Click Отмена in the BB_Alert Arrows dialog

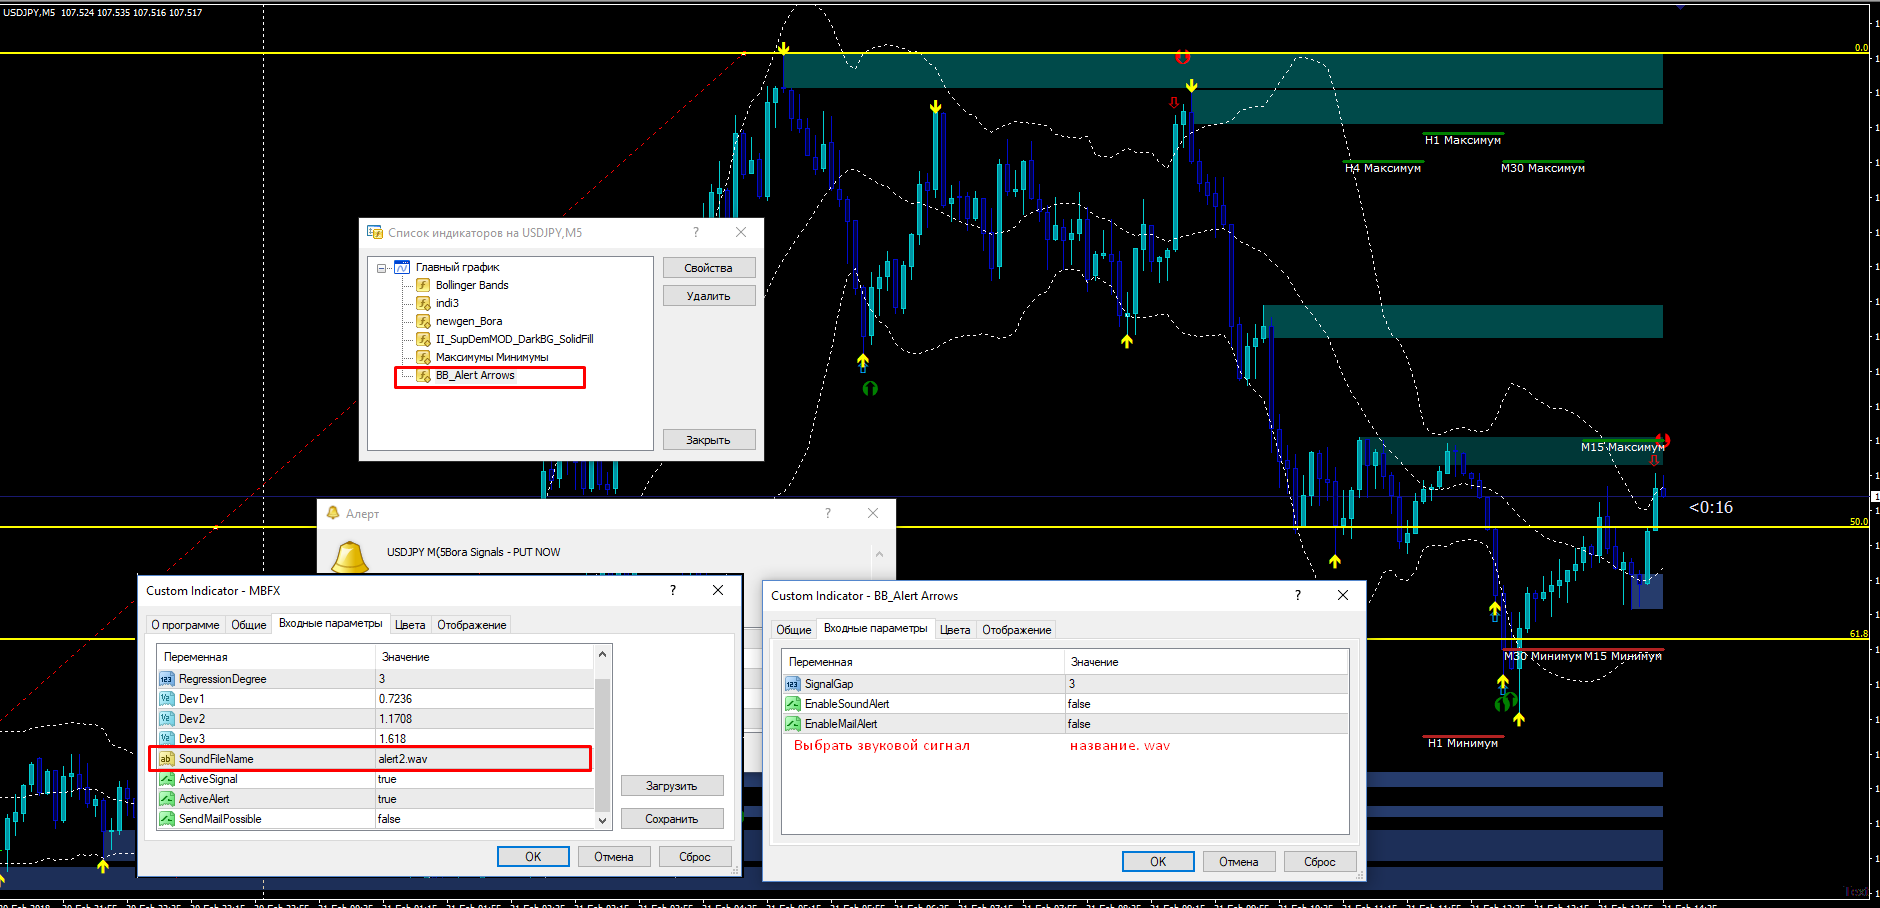[1239, 862]
